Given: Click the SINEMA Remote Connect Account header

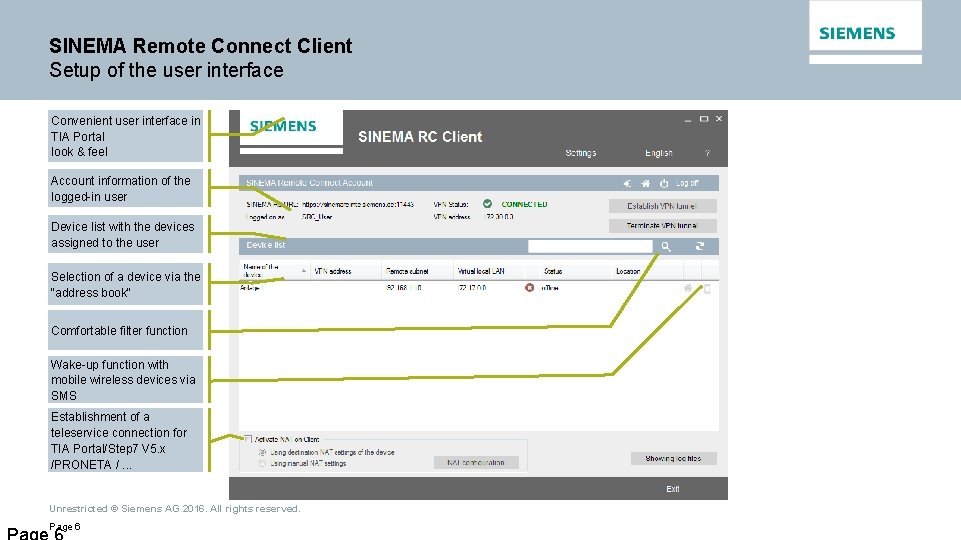Looking at the screenshot, I should pos(478,183).
